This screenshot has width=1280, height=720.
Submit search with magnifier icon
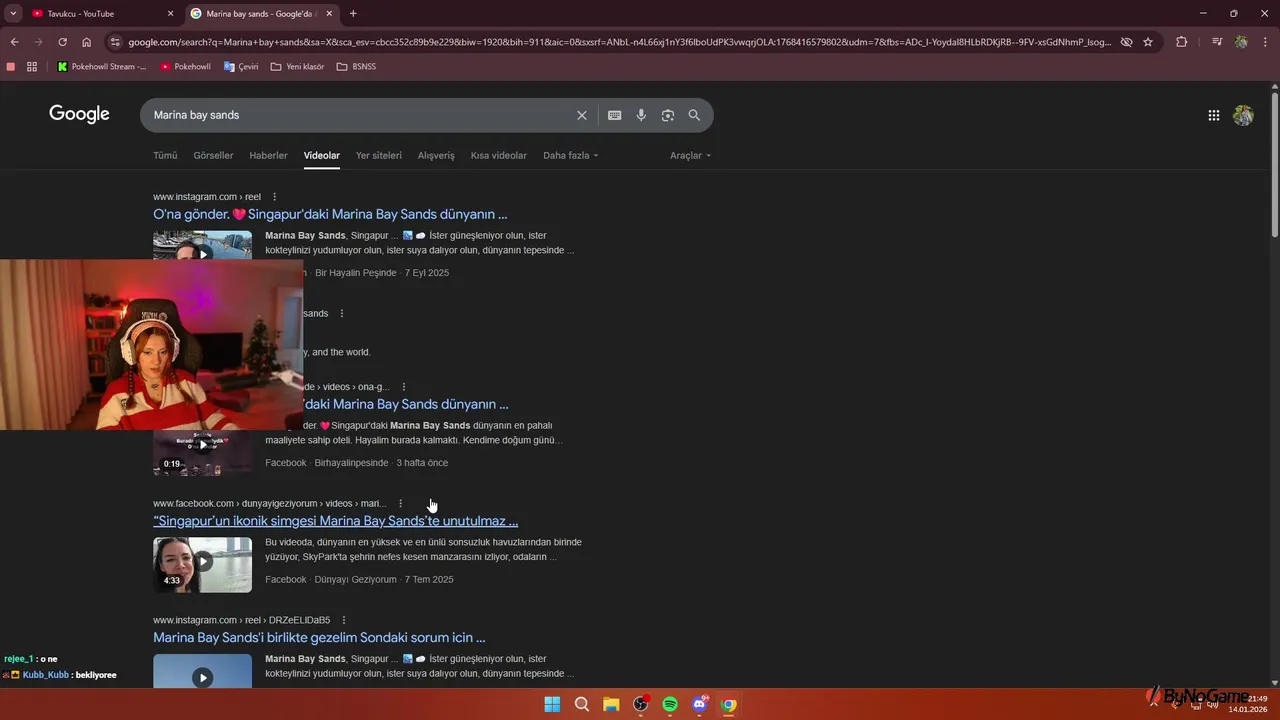coord(694,115)
